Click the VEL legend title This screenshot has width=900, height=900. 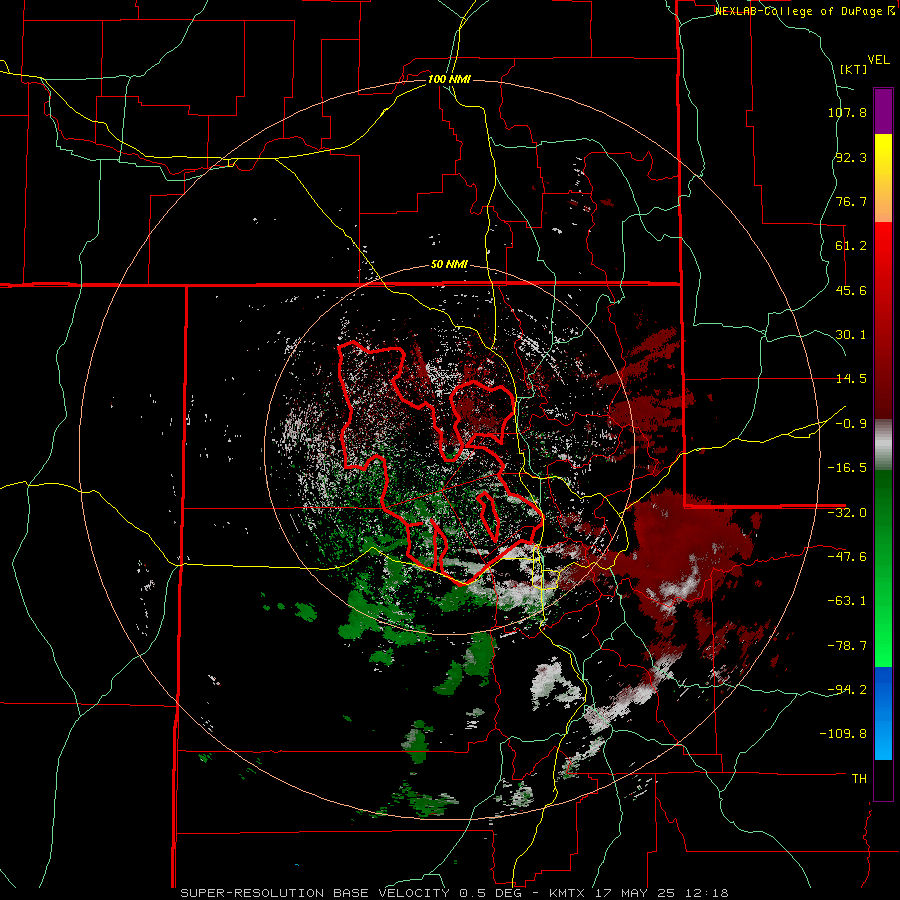point(878,60)
